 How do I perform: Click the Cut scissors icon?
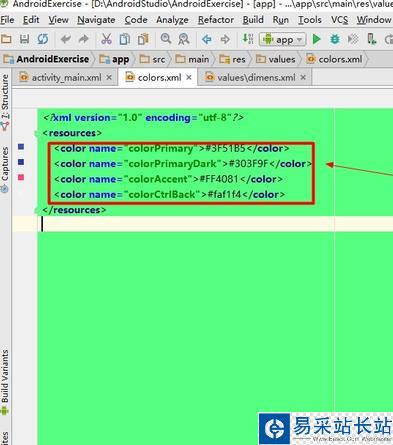click(x=106, y=39)
